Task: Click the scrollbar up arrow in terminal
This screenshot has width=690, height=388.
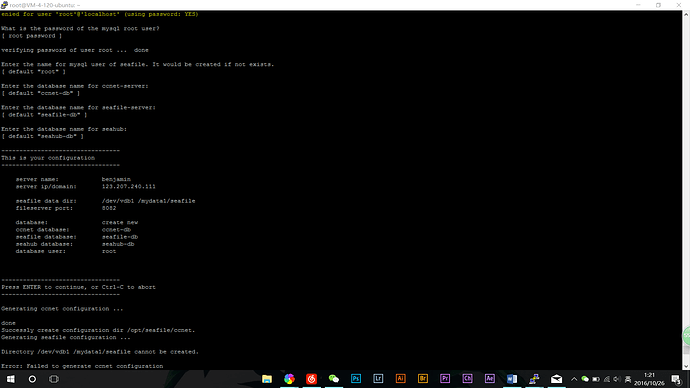Action: pos(686,14)
